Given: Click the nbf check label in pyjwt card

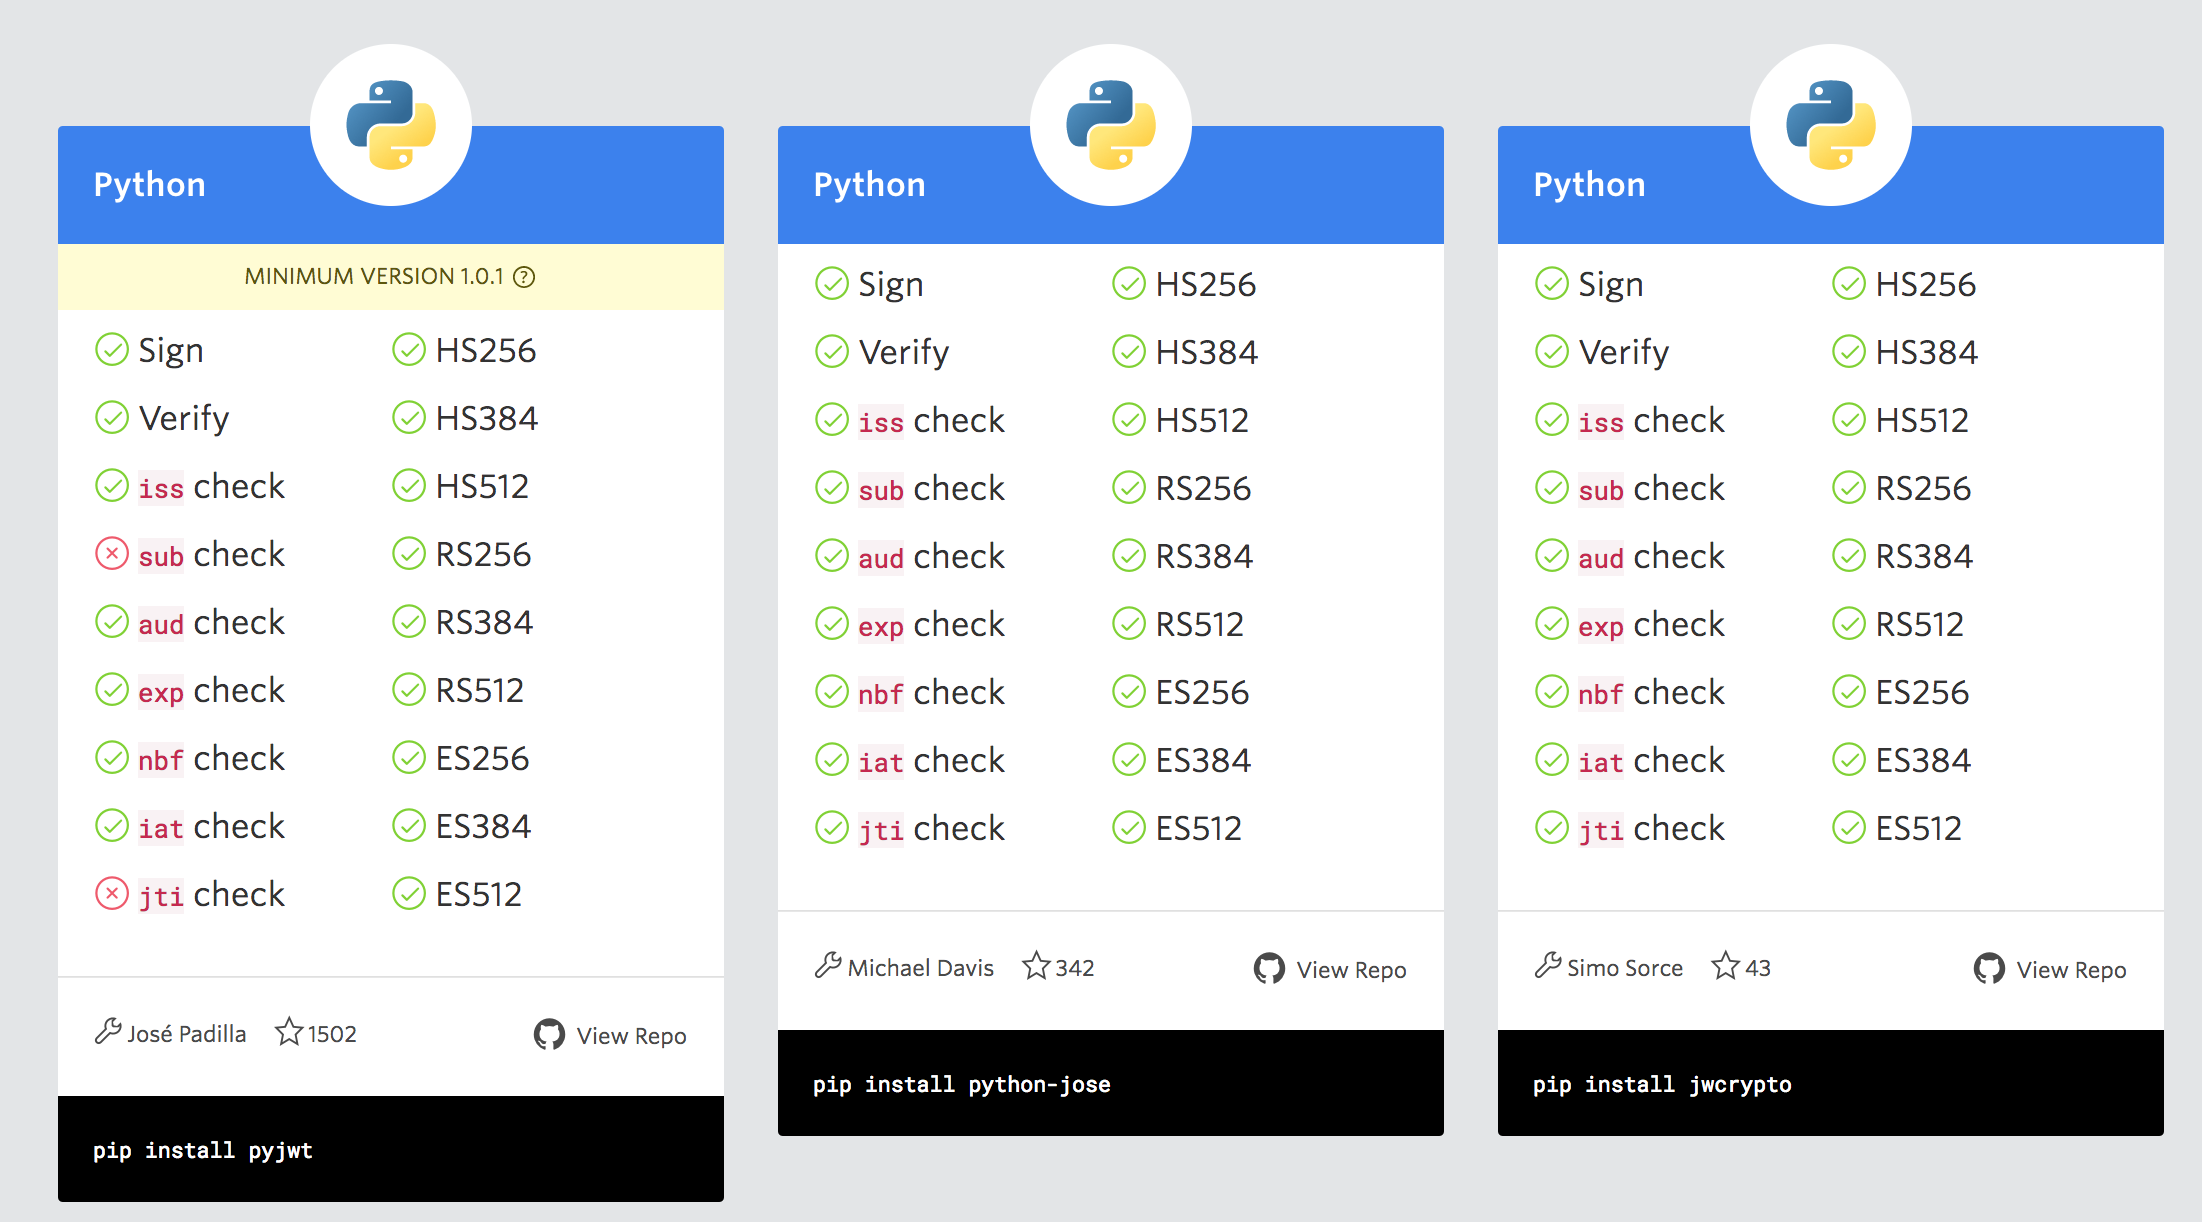Looking at the screenshot, I should click(212, 758).
